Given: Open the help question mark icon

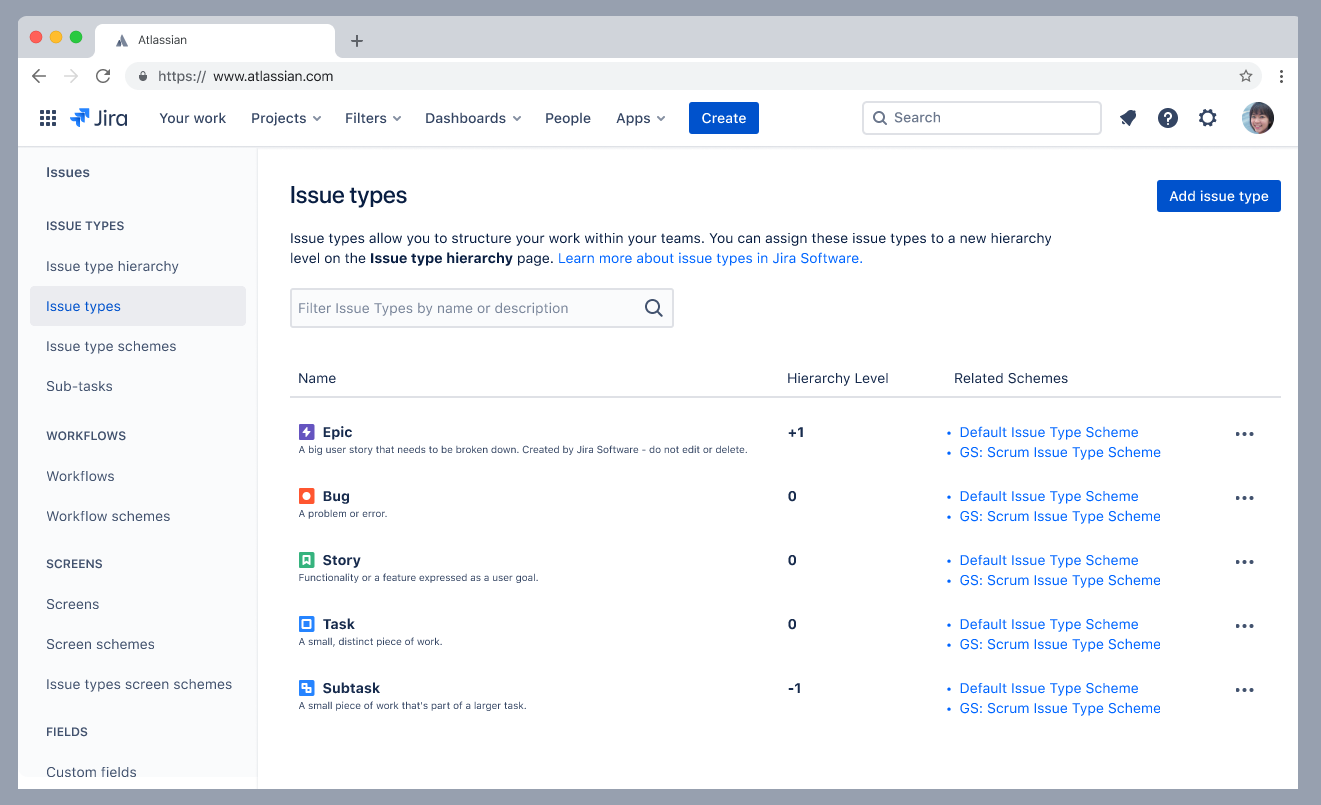Looking at the screenshot, I should pos(1168,117).
